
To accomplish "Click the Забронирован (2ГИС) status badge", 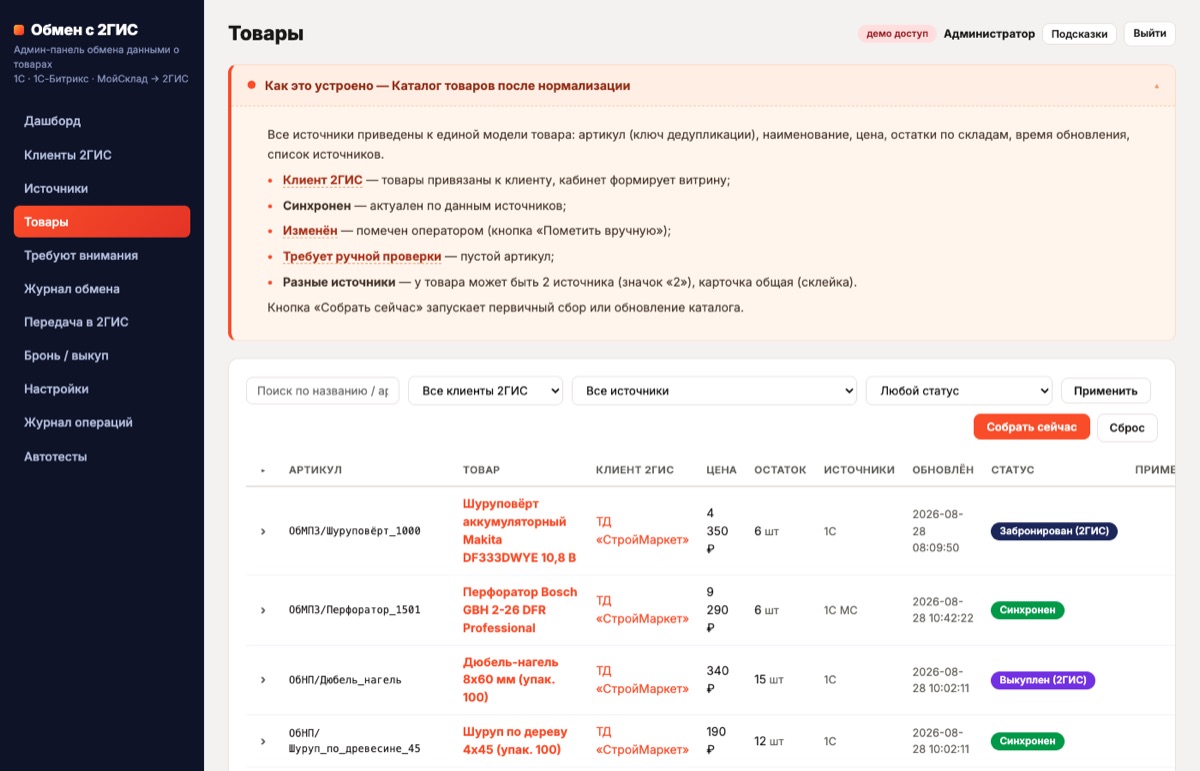I will (1054, 531).
